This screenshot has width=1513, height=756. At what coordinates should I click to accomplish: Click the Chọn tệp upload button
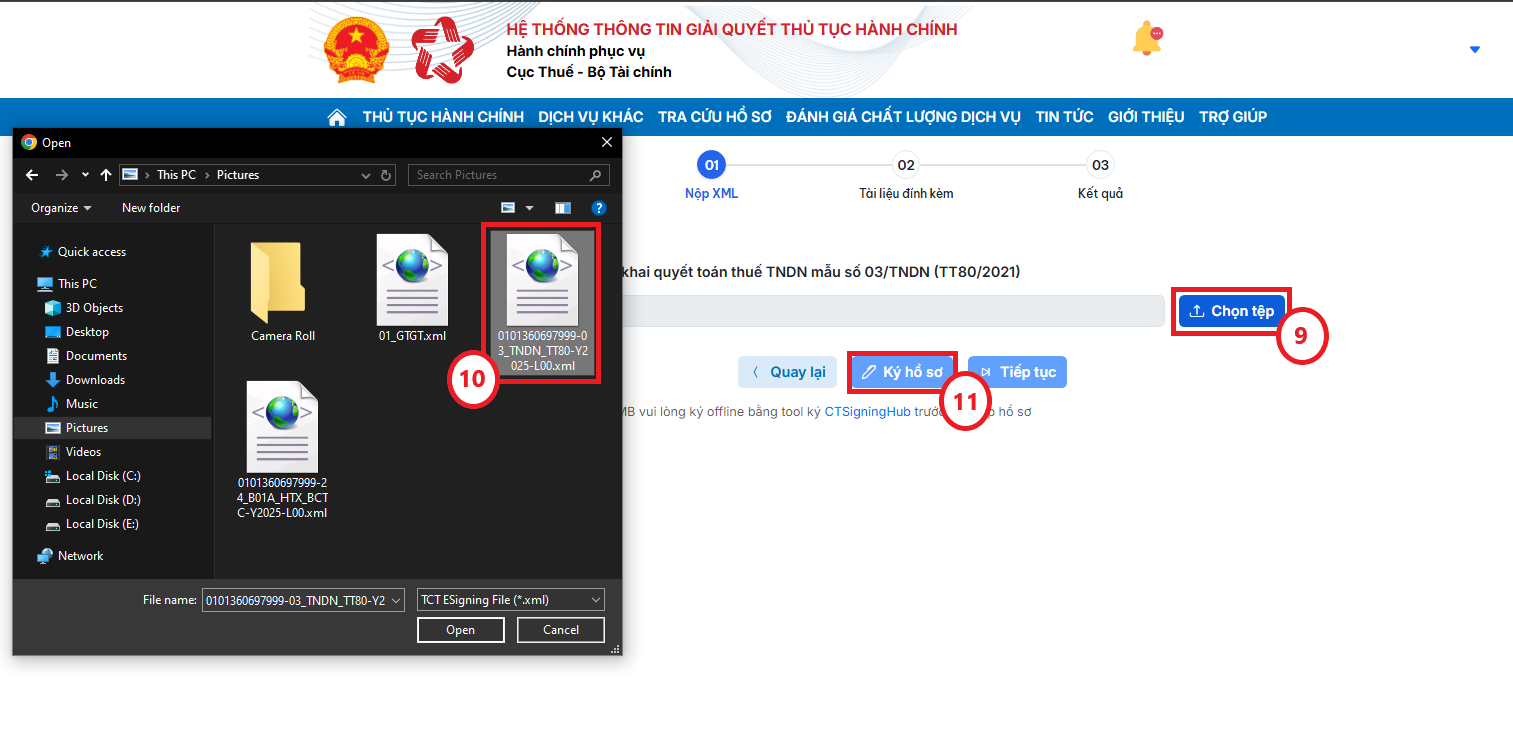1231,311
